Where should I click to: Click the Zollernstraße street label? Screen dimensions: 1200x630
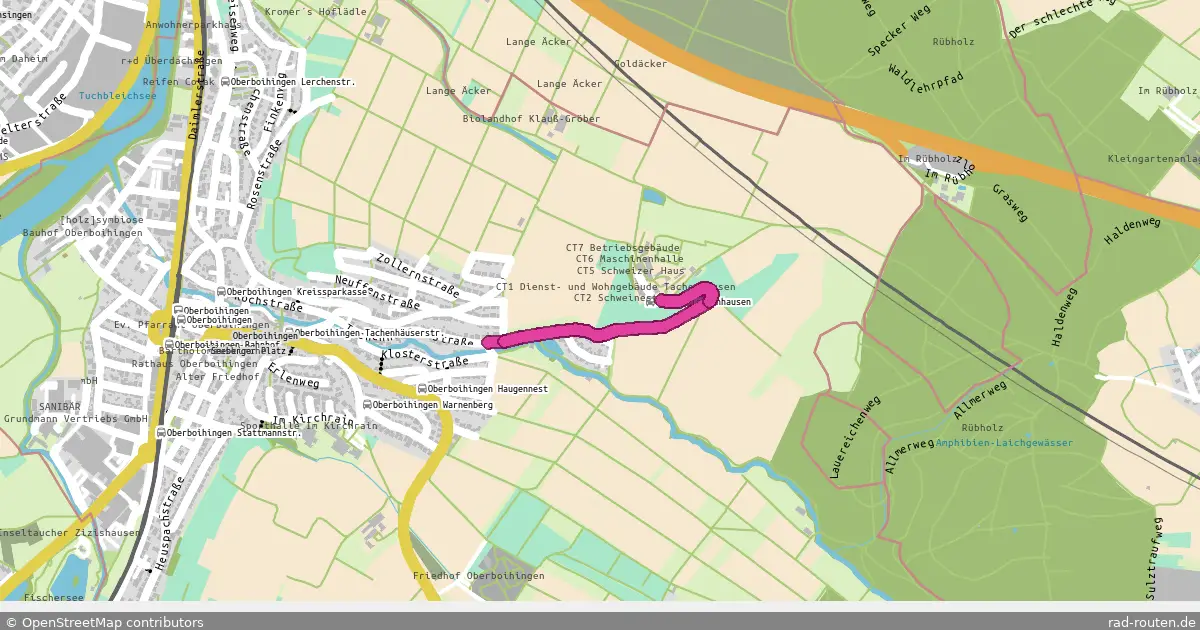pos(418,275)
